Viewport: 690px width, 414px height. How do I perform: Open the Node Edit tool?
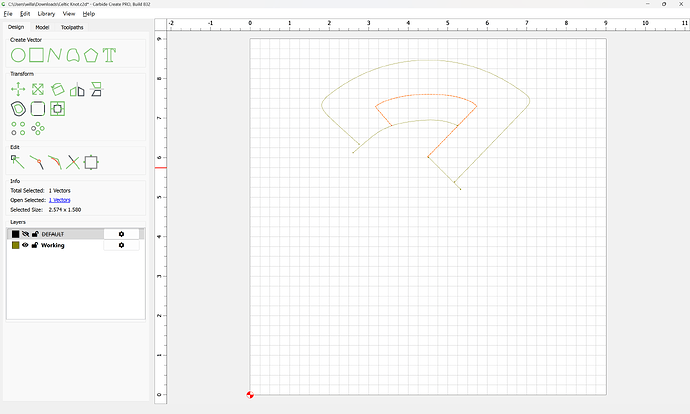click(x=18, y=161)
